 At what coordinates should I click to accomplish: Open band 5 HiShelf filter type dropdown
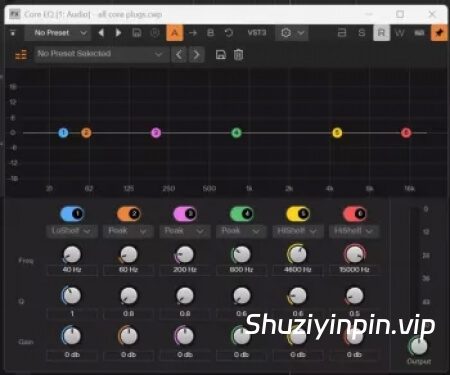tap(298, 231)
